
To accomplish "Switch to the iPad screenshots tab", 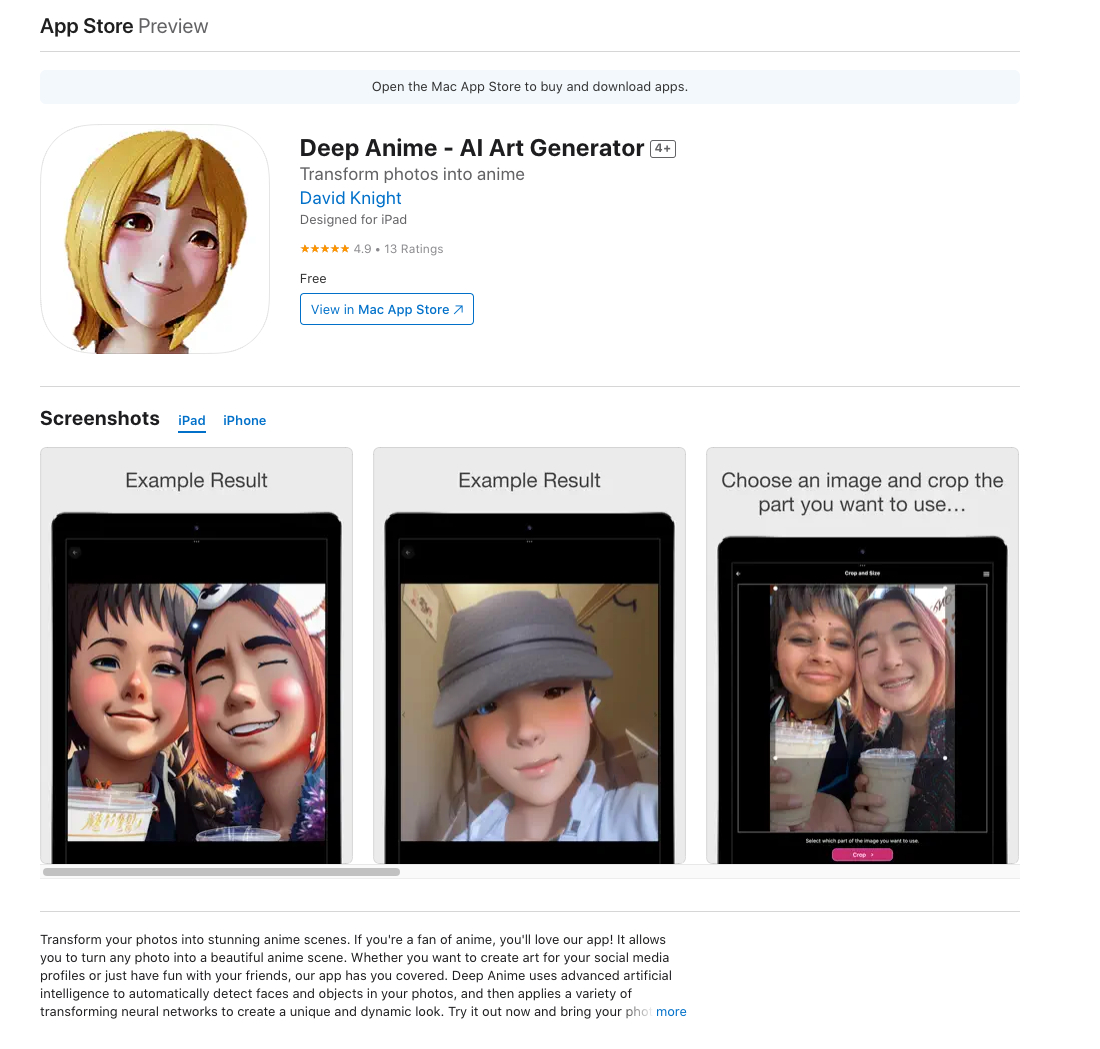I will 192,421.
